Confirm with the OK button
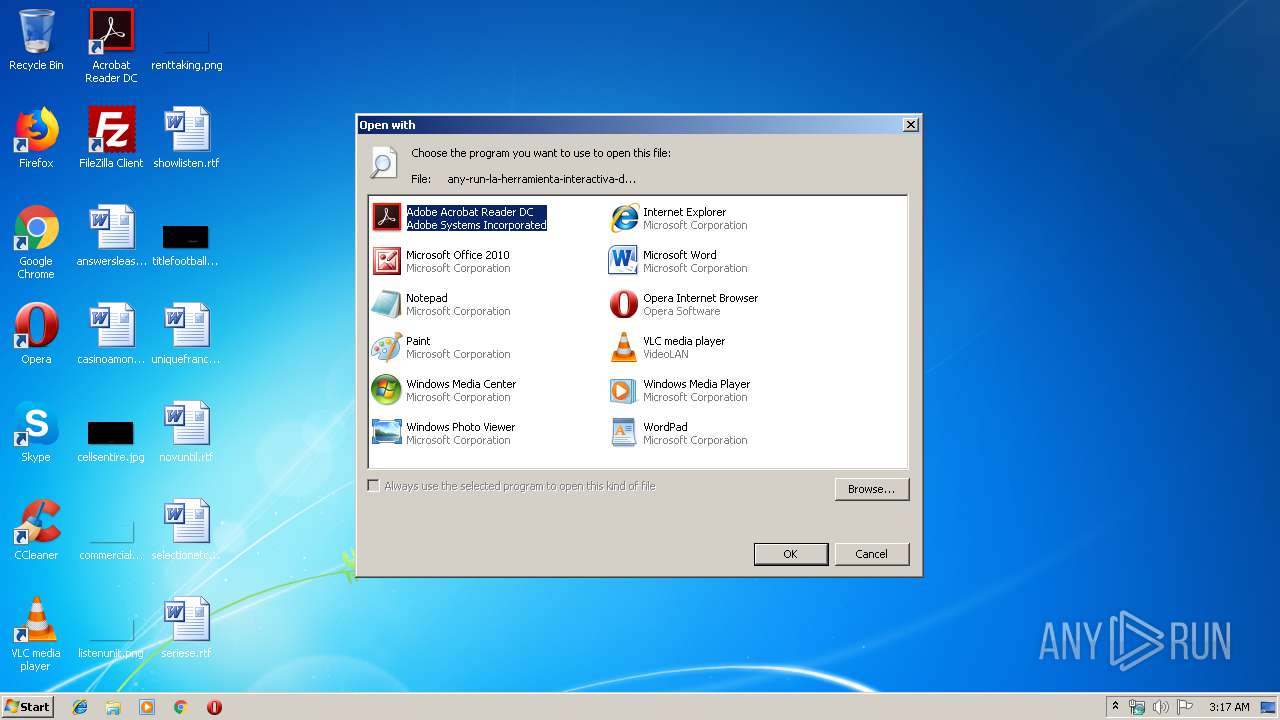The height and width of the screenshot is (720, 1280). [x=790, y=554]
